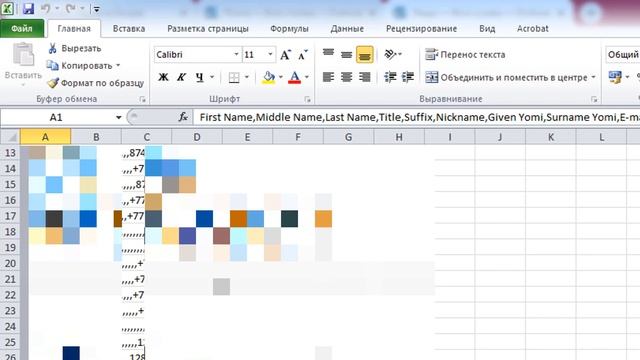Toggle bottom vertical alignment (highlighted)
The image size is (640, 360).
pos(364,54)
